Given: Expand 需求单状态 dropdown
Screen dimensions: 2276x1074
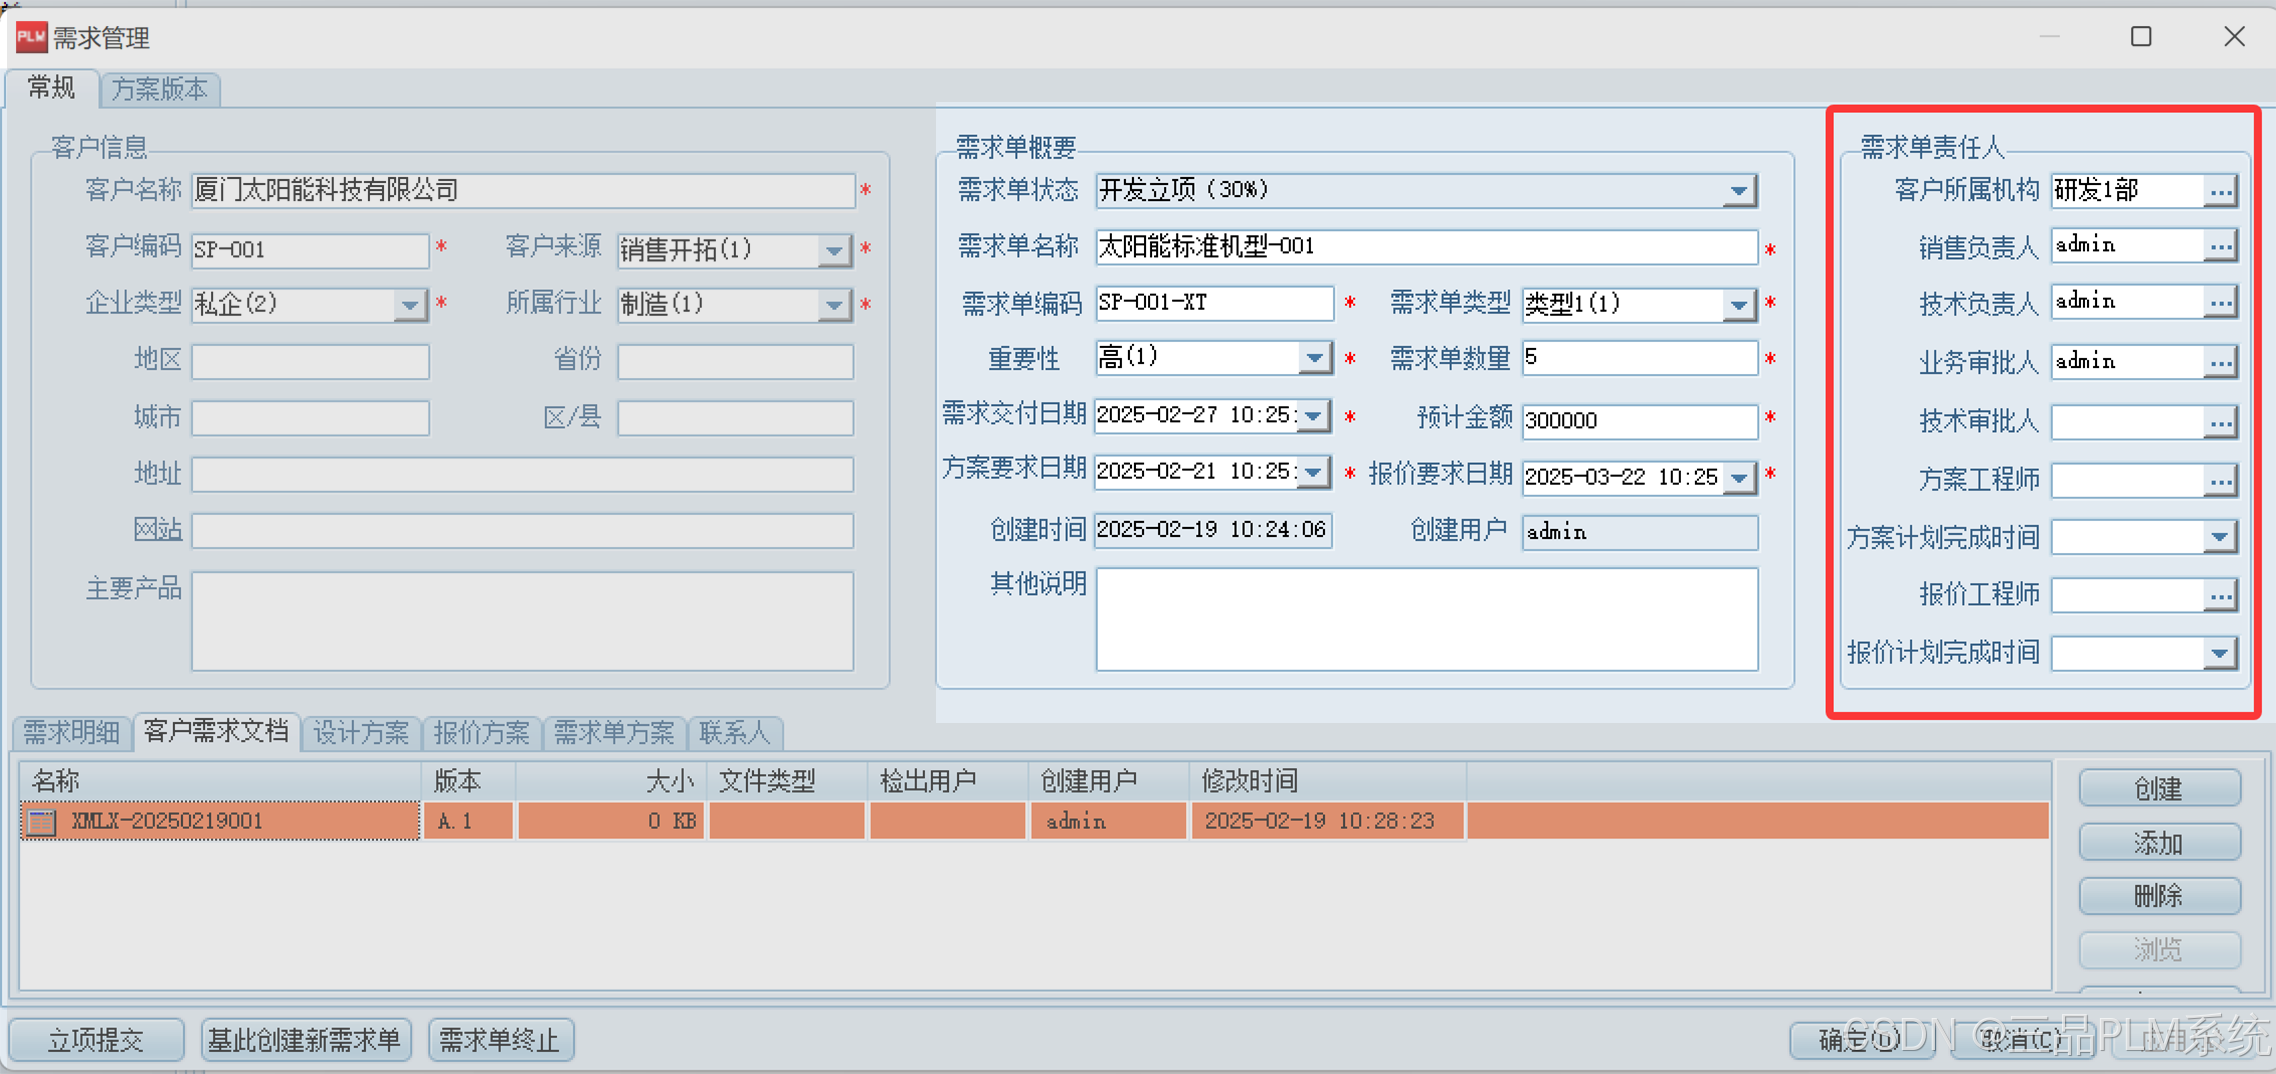Looking at the screenshot, I should click(x=1739, y=191).
